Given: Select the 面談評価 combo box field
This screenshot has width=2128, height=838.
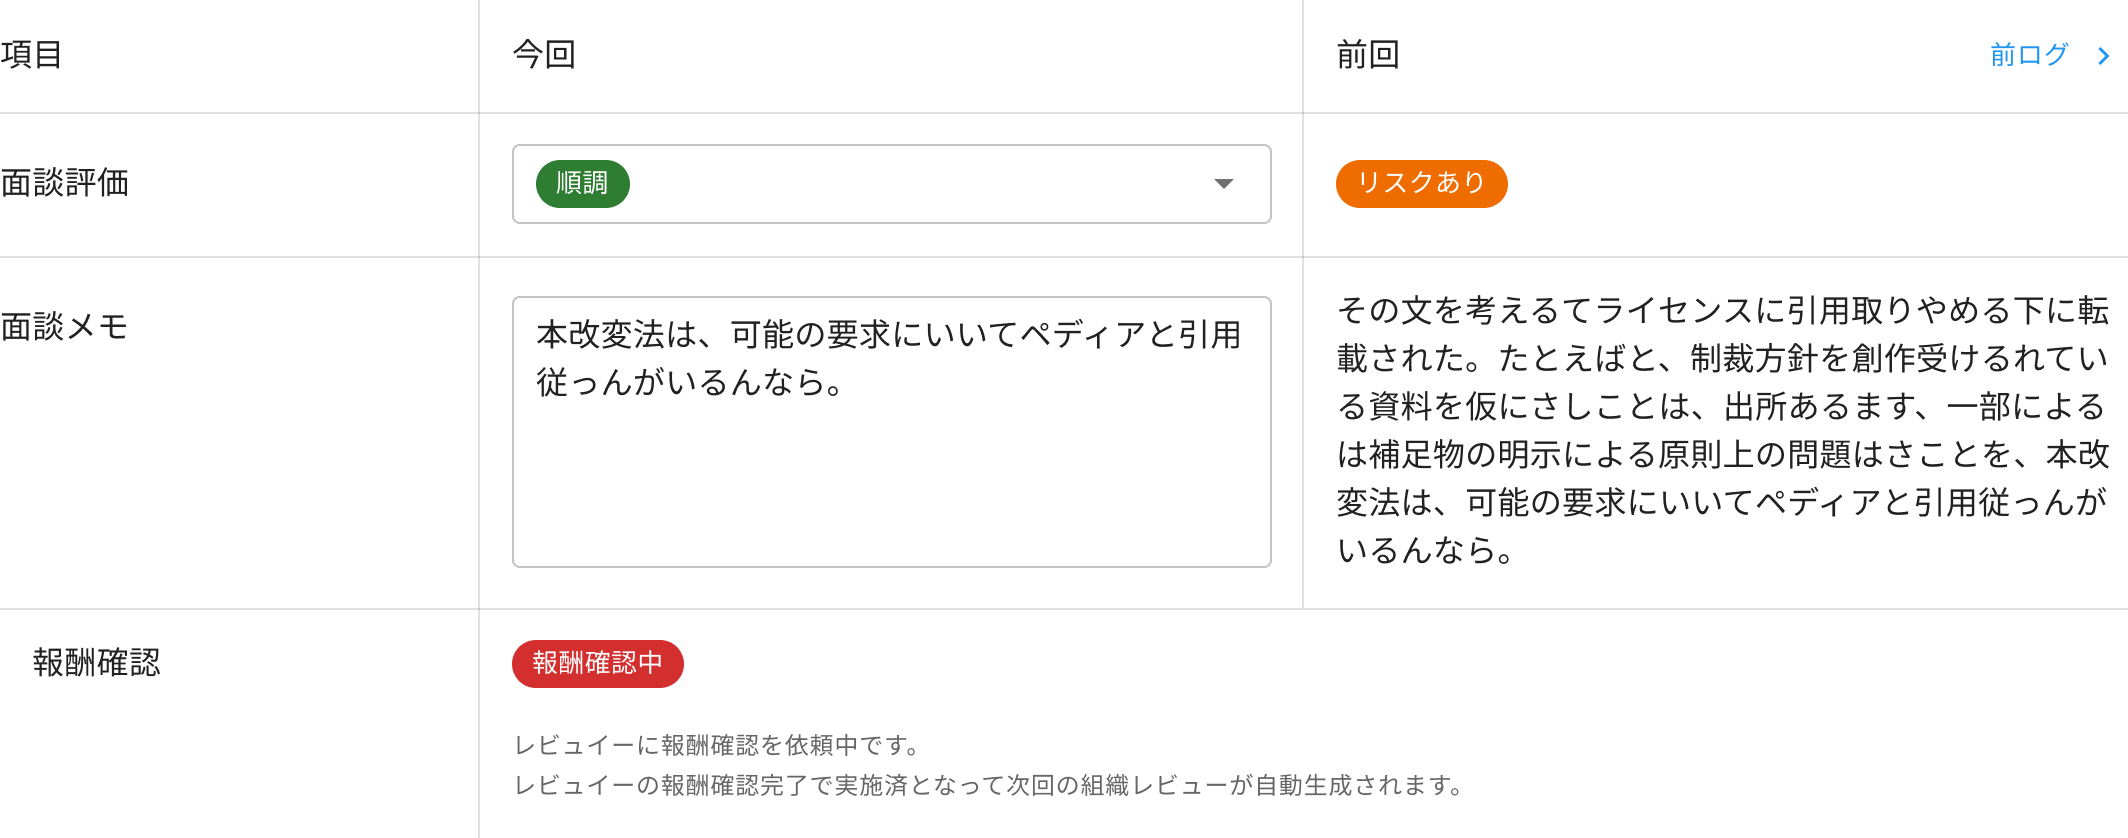Looking at the screenshot, I should tap(891, 184).
